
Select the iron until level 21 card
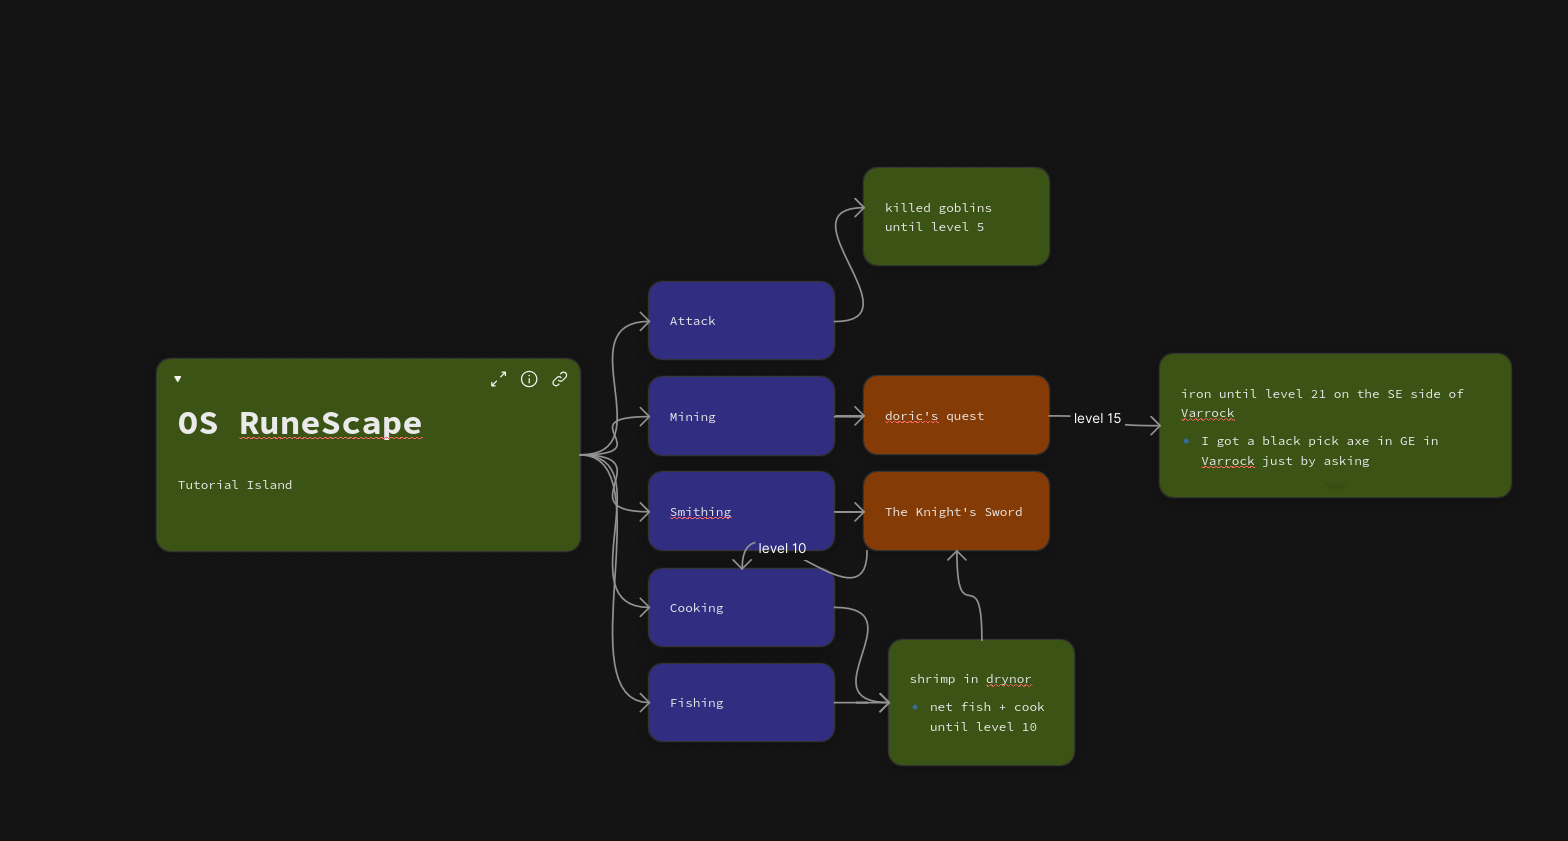(1335, 425)
